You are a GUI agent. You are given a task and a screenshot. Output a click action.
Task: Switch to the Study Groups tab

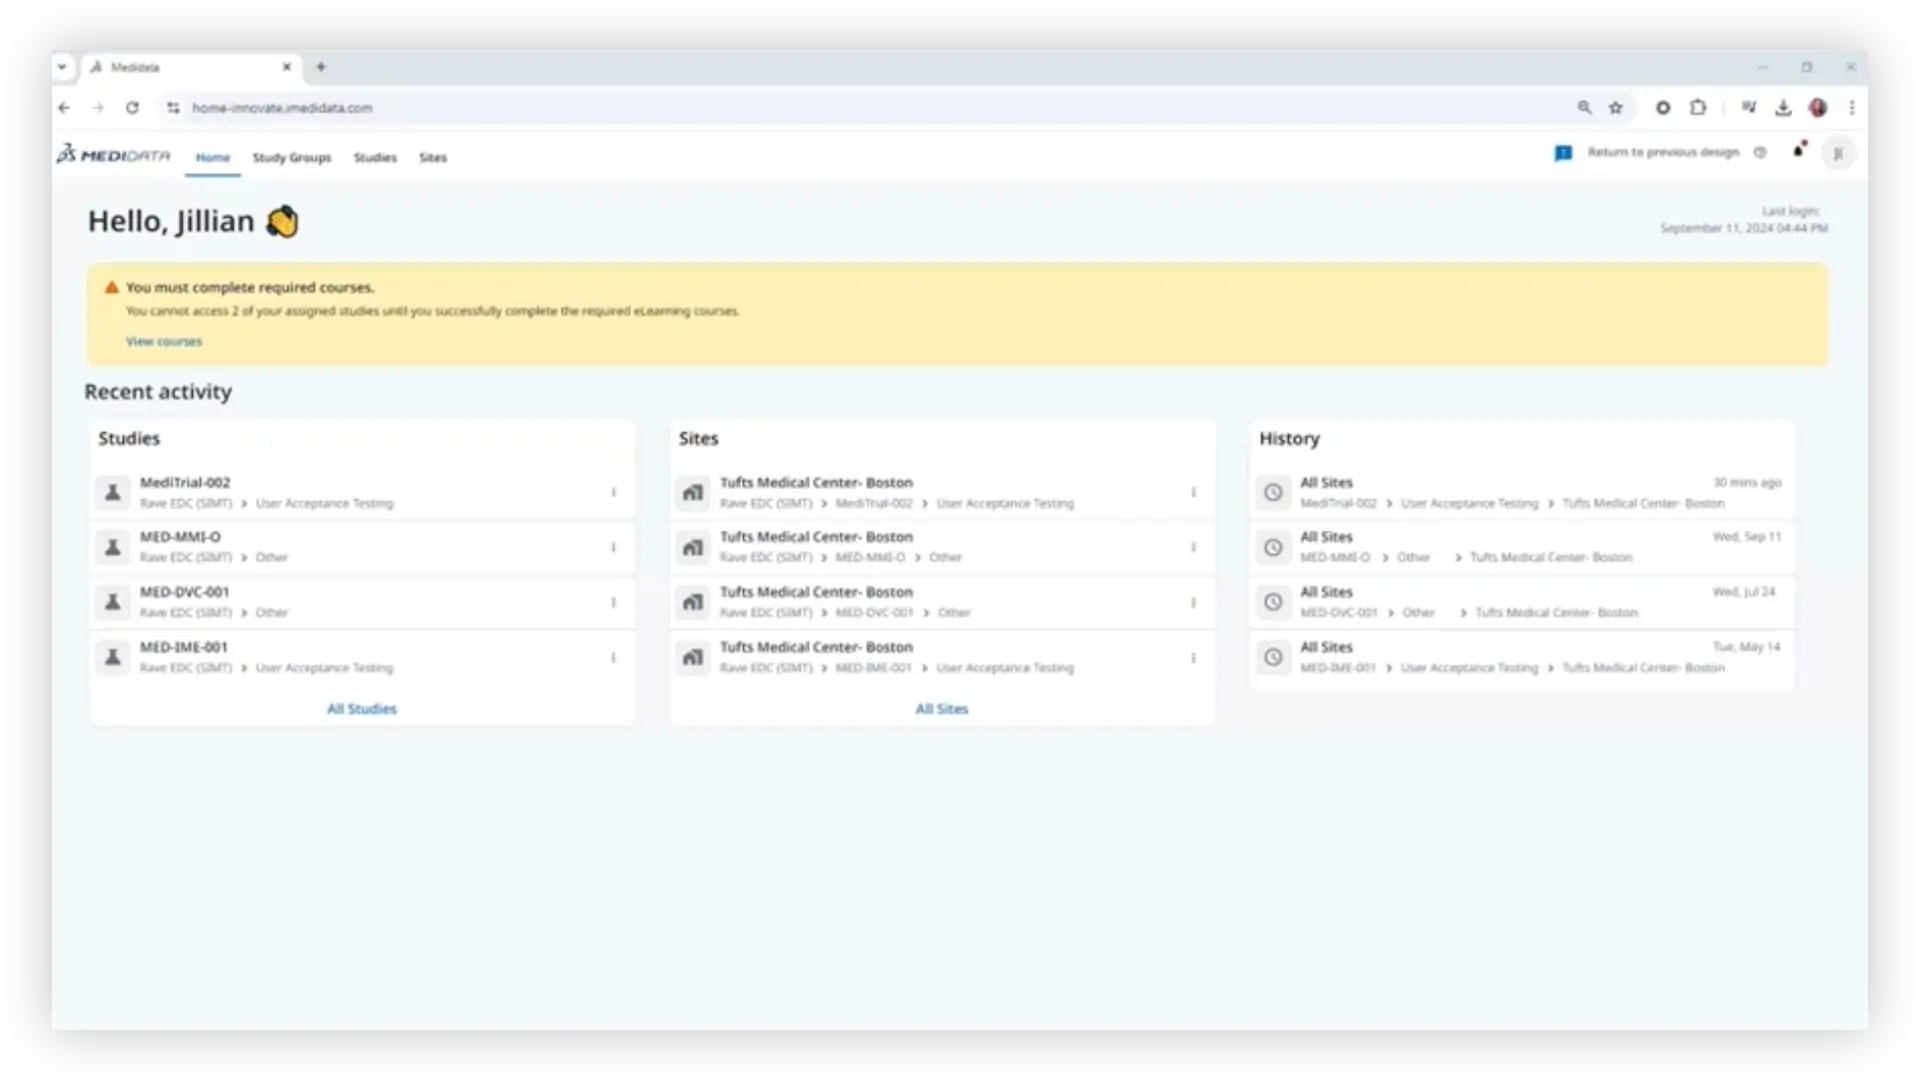click(291, 158)
